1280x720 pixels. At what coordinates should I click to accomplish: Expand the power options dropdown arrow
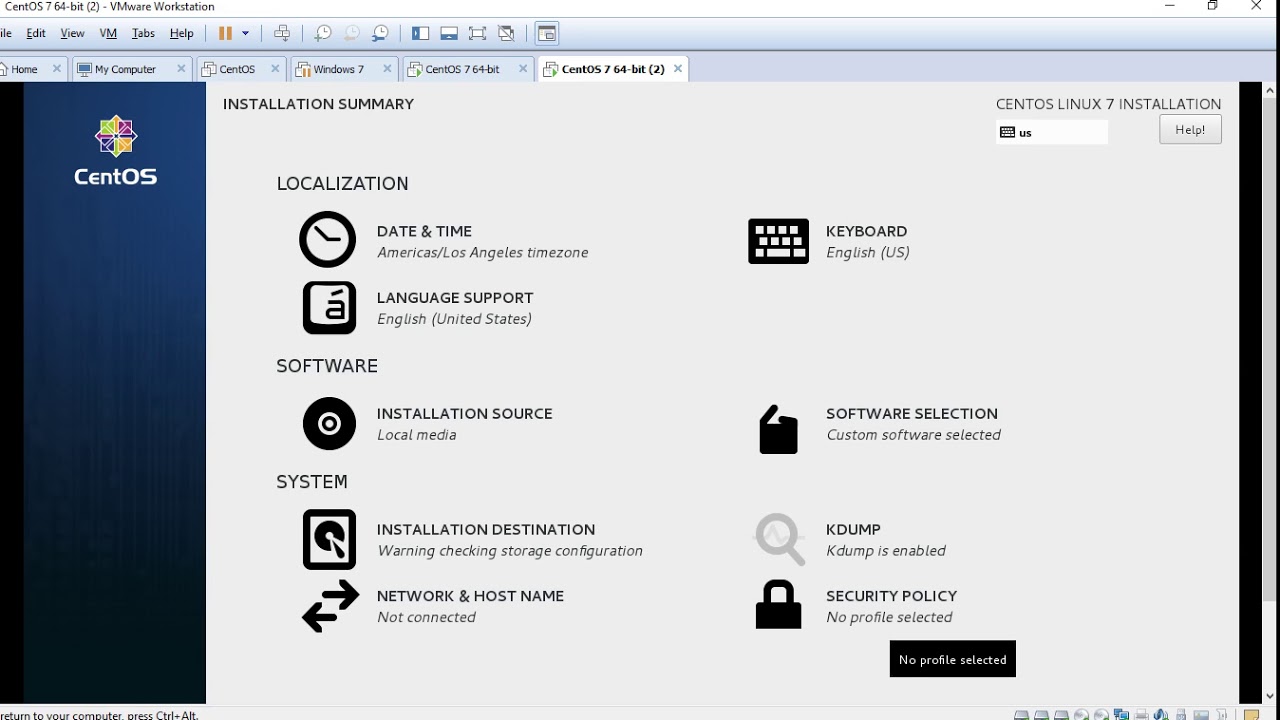(x=245, y=33)
